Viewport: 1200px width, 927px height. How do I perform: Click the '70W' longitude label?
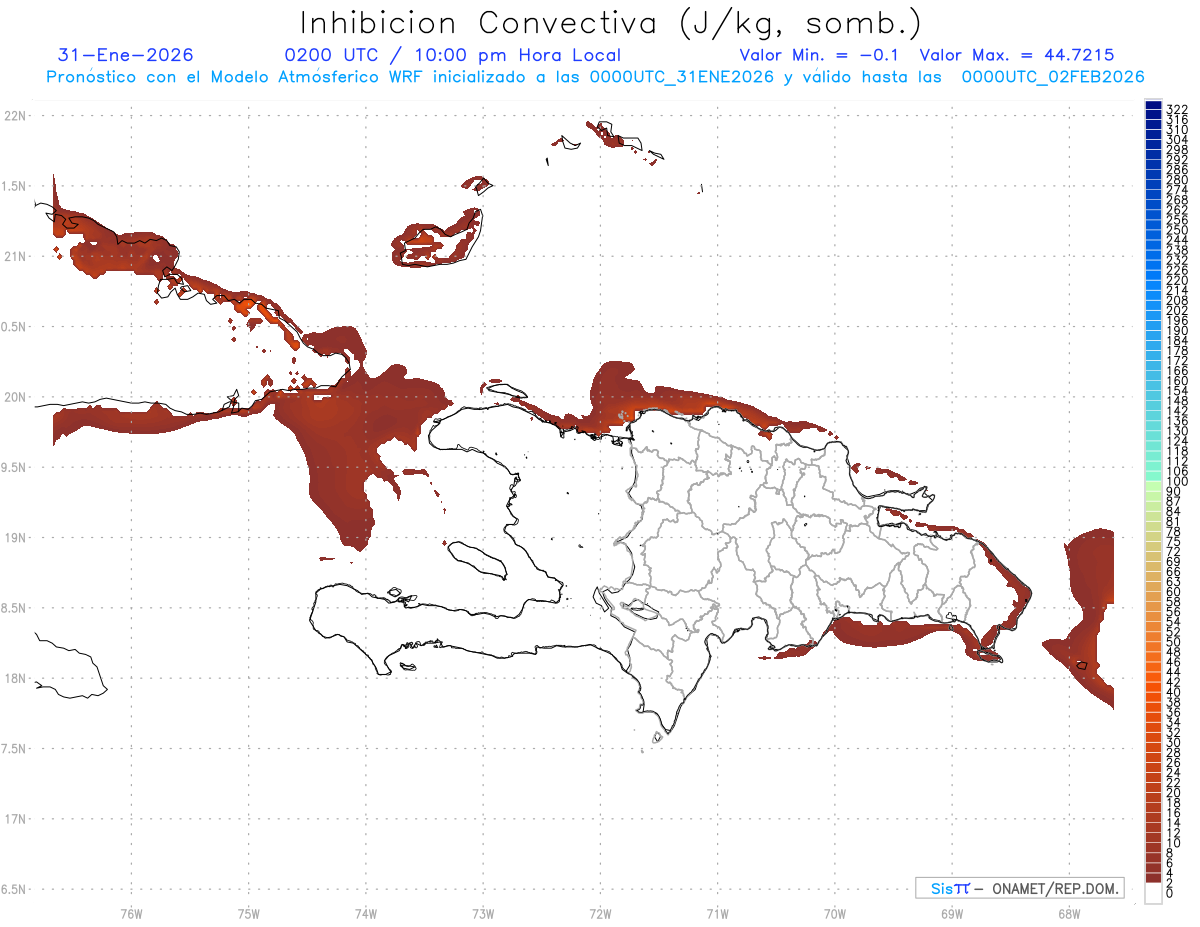coord(835,913)
